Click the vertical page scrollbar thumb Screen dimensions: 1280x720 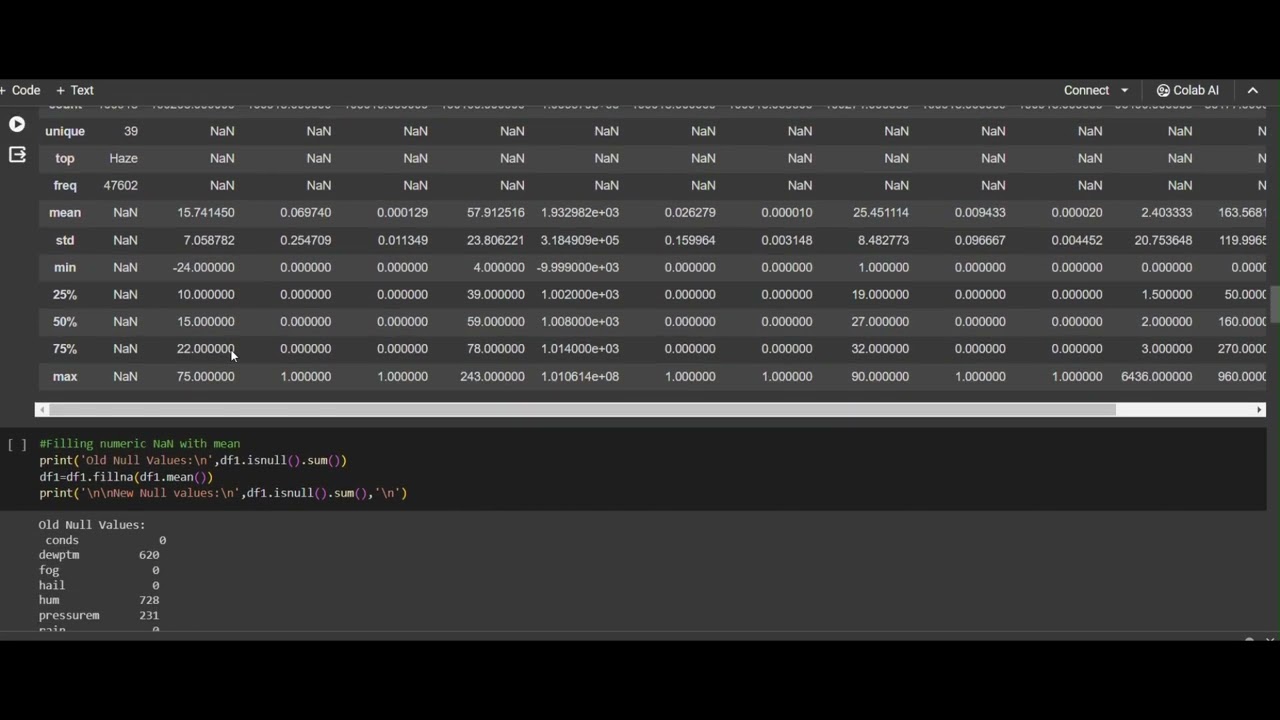click(1275, 304)
